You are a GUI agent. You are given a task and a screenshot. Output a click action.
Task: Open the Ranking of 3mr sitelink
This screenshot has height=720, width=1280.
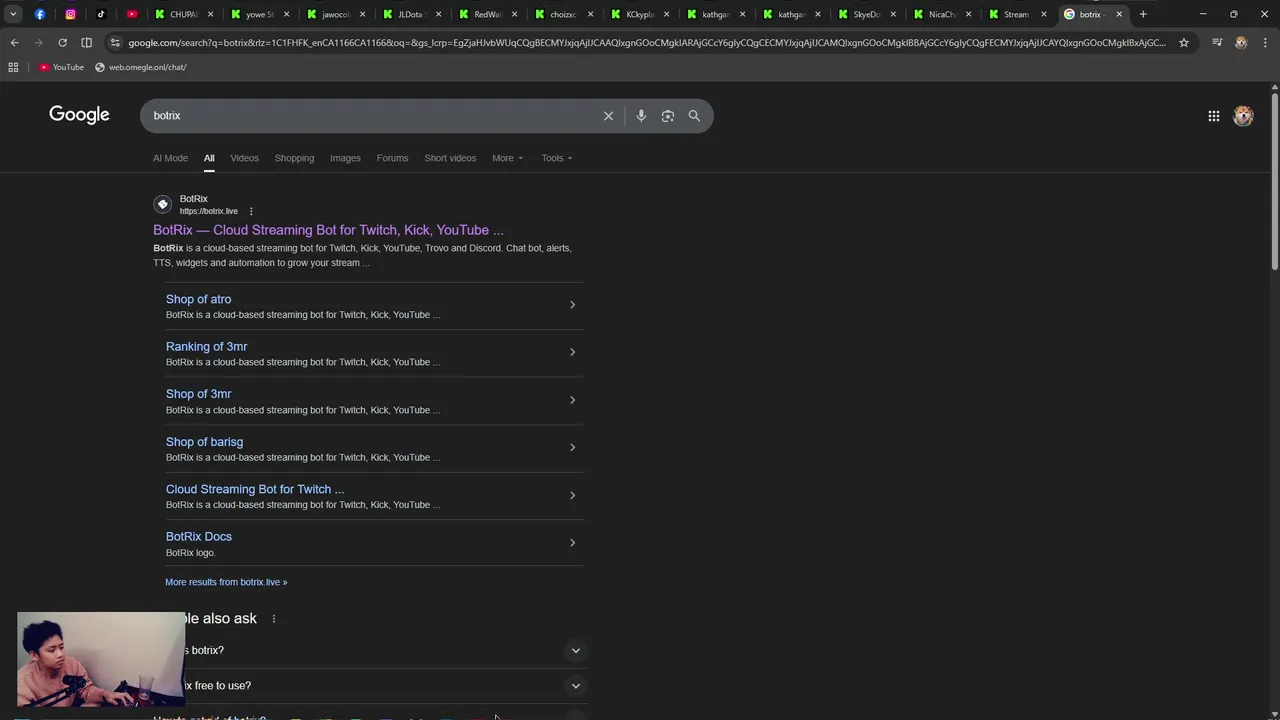tap(206, 346)
